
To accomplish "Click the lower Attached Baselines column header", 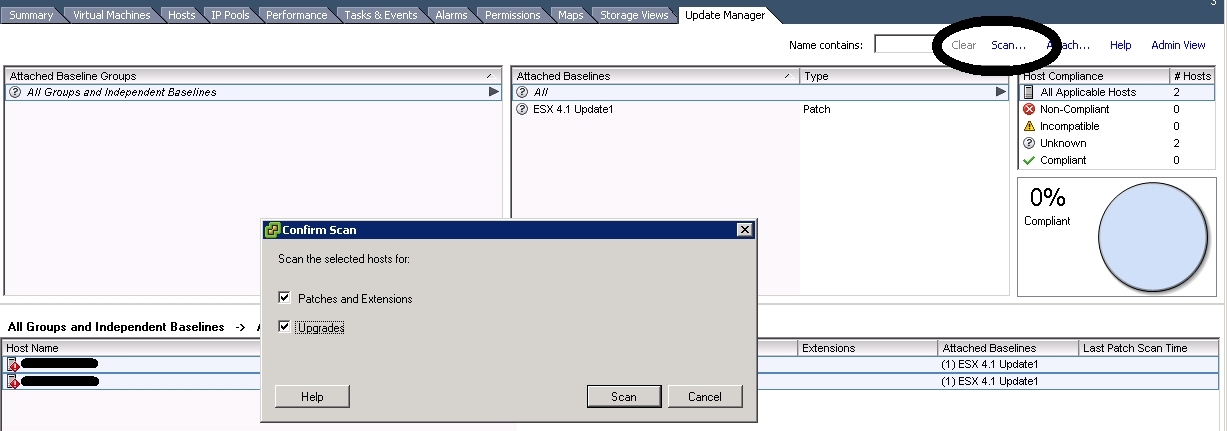I will (x=1008, y=348).
